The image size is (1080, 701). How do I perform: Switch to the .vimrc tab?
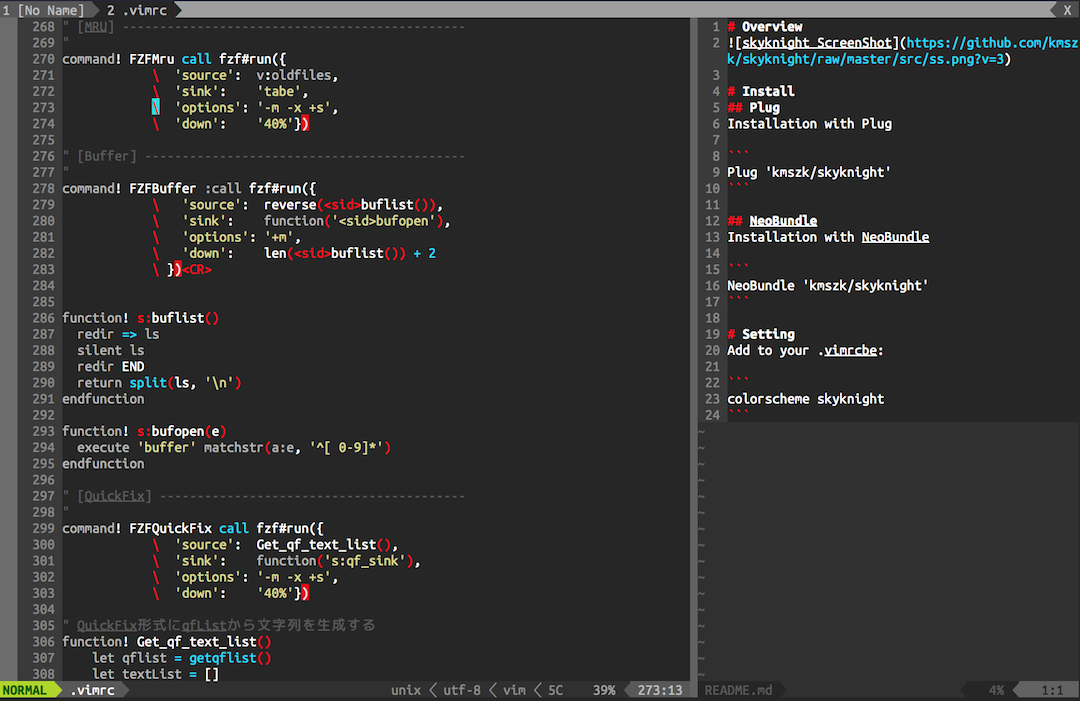(x=140, y=9)
